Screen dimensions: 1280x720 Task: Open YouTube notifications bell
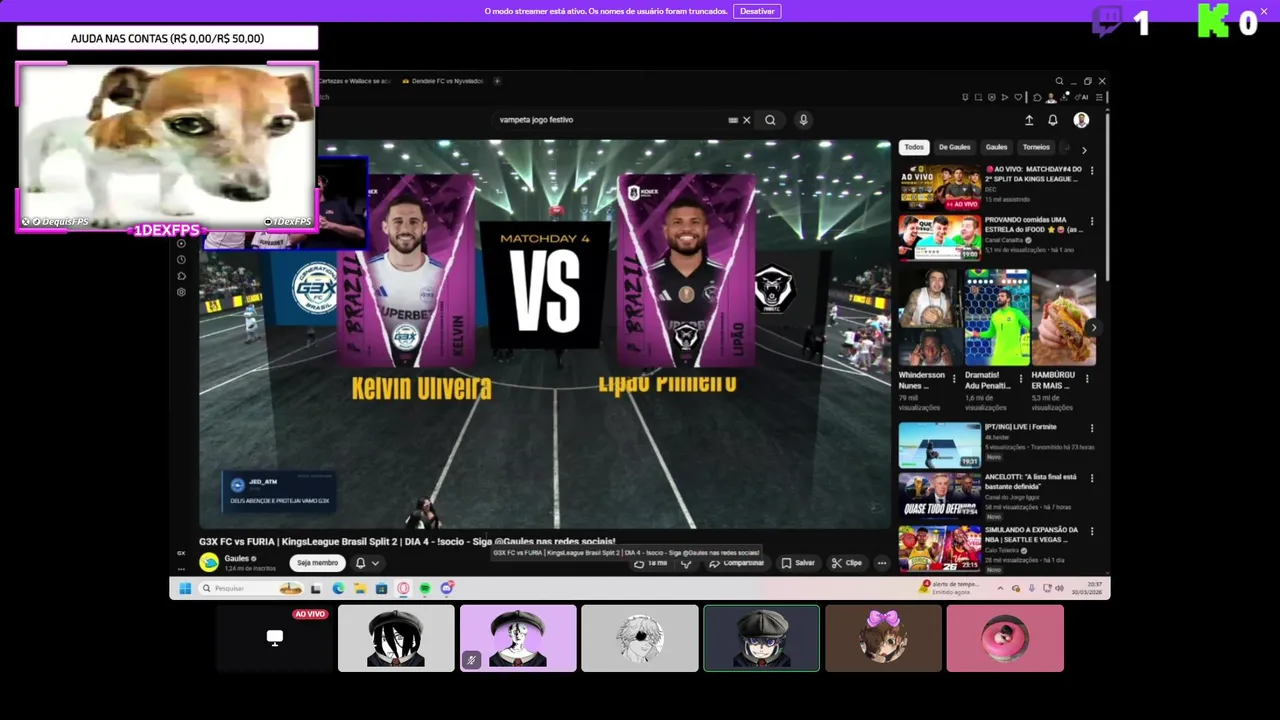(1053, 120)
